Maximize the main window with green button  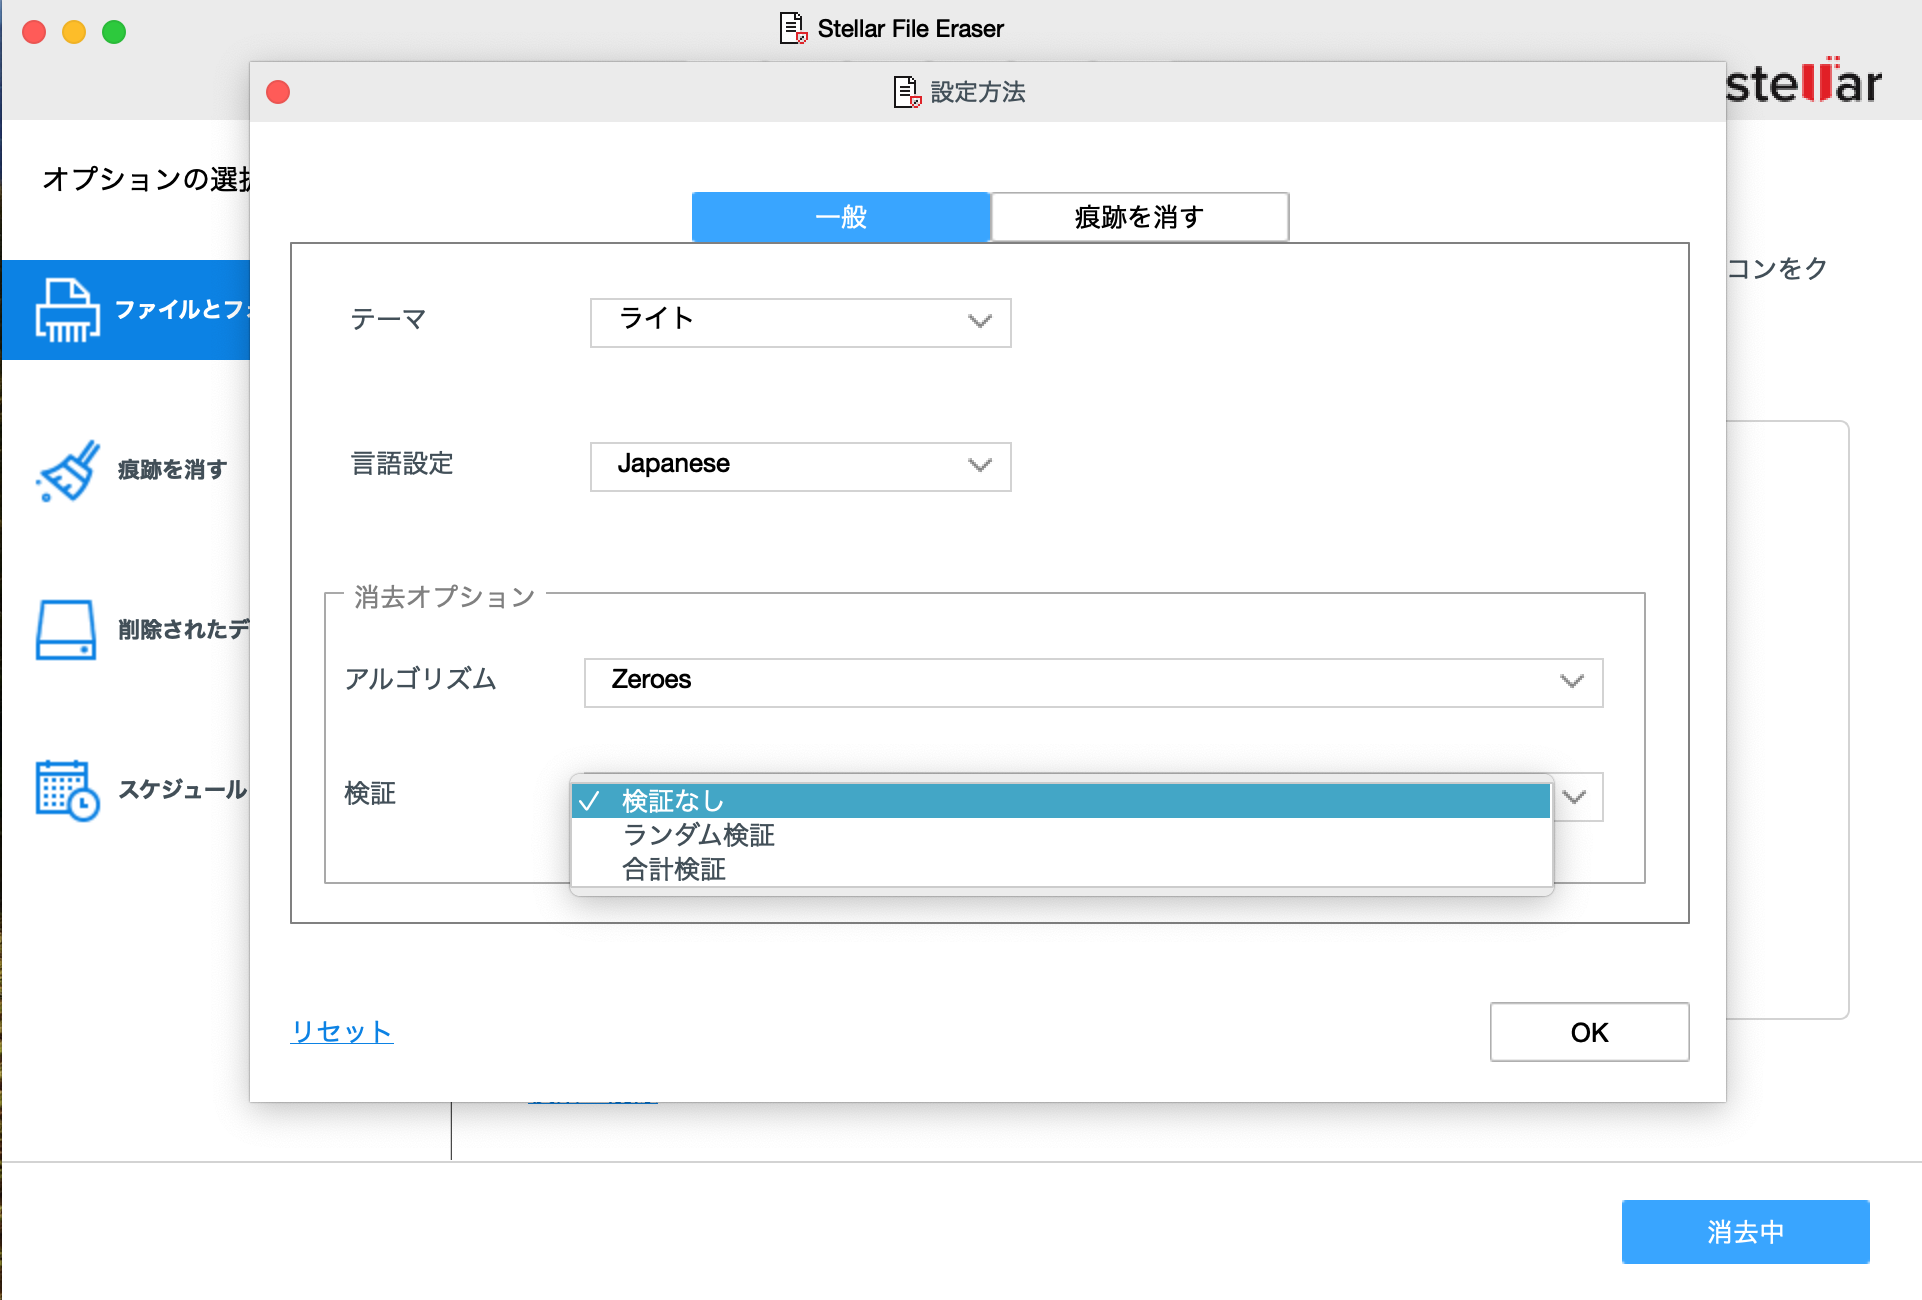114,32
